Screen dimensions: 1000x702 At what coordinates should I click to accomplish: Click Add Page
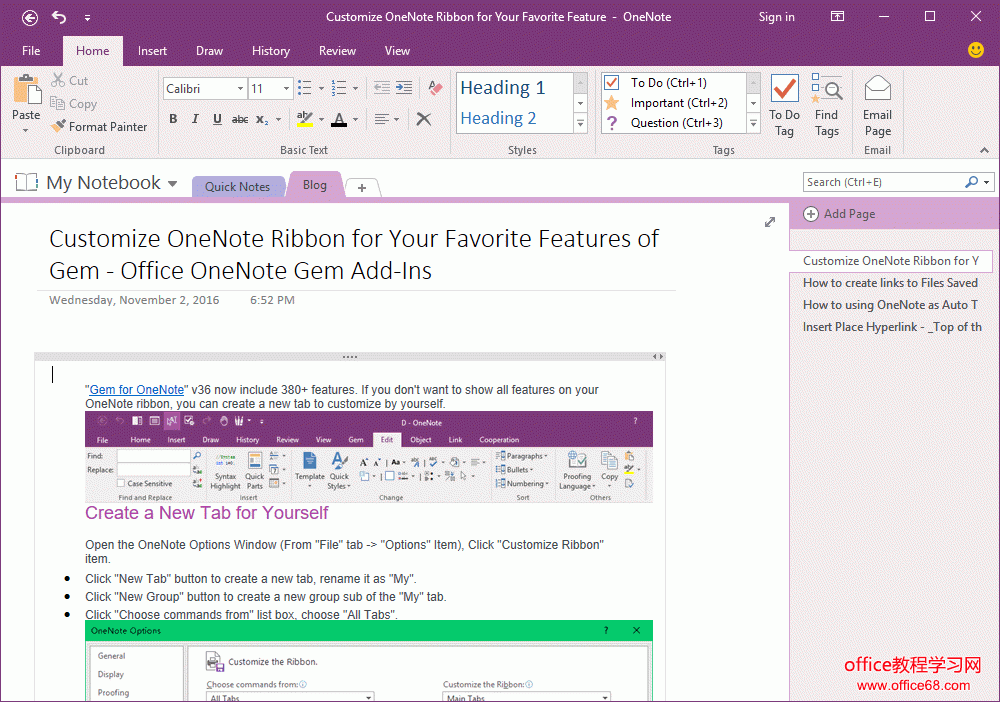coord(839,214)
